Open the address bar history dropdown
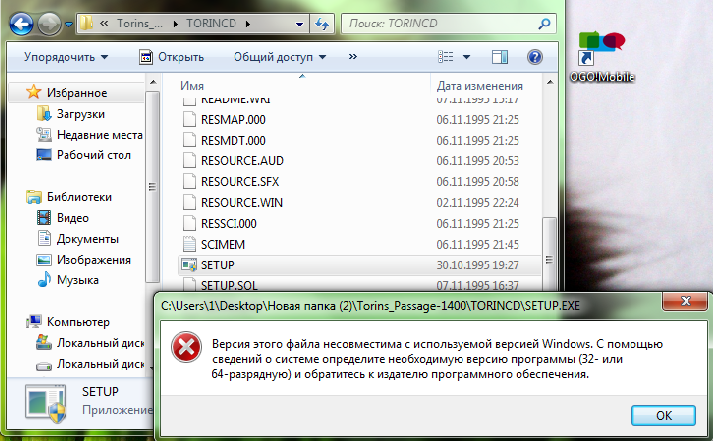The height and width of the screenshot is (441, 713). click(299, 24)
